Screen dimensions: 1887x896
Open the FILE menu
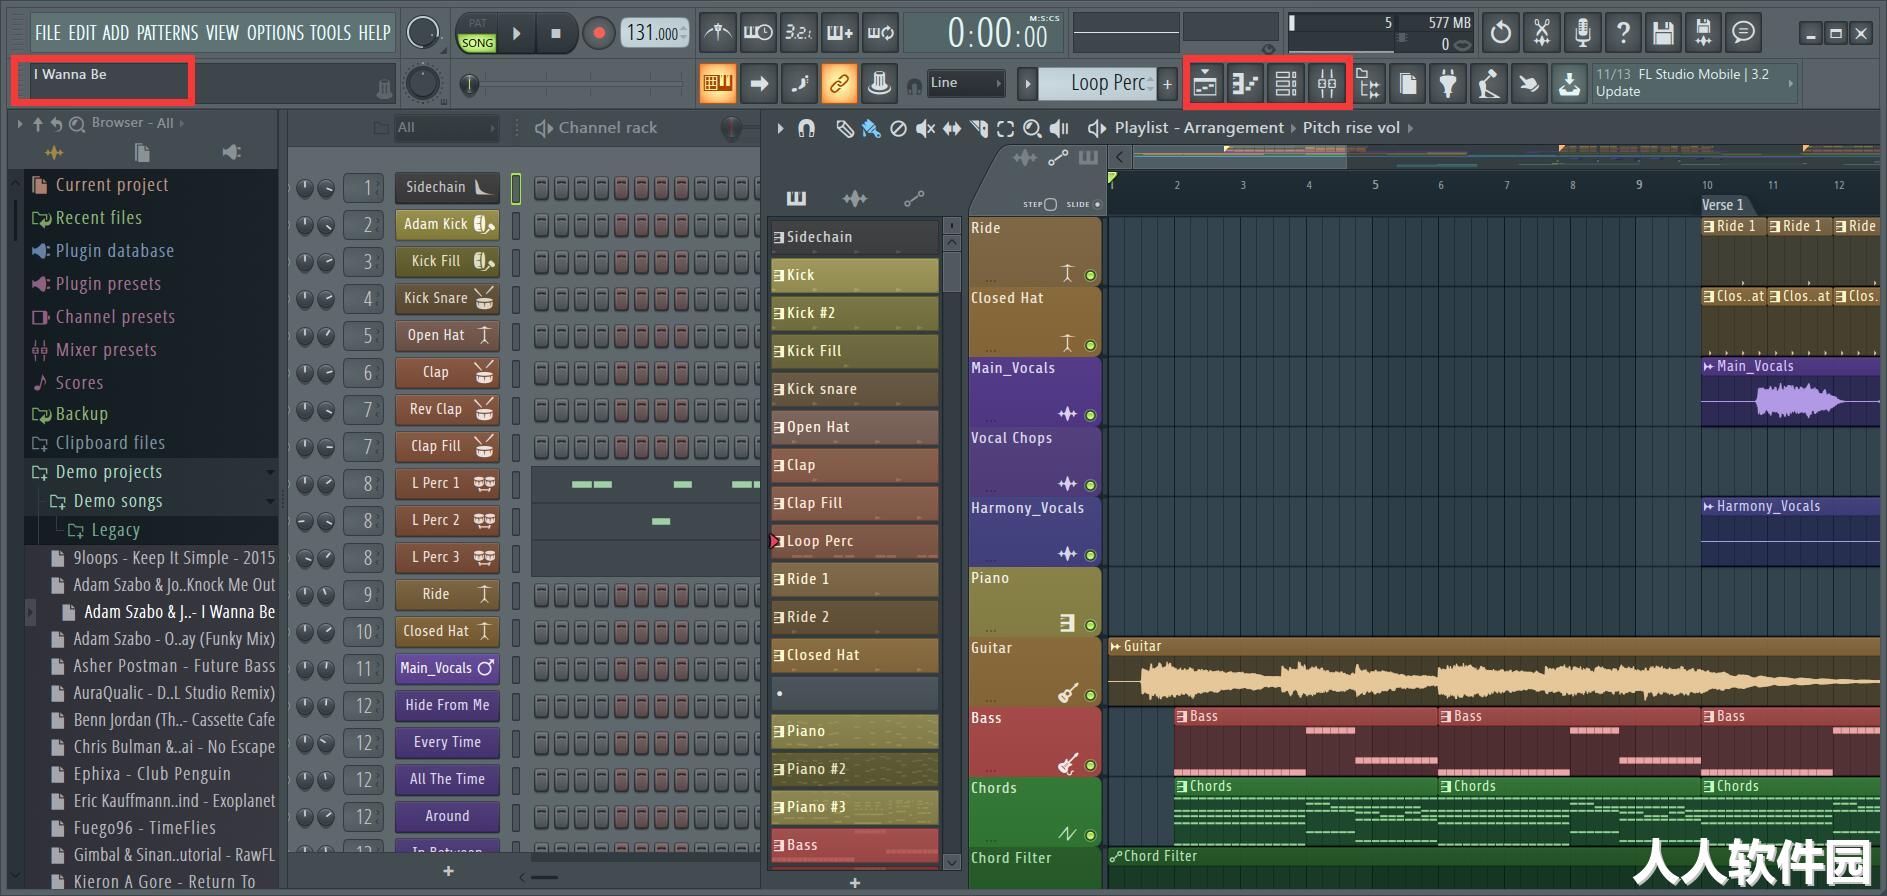(x=48, y=33)
